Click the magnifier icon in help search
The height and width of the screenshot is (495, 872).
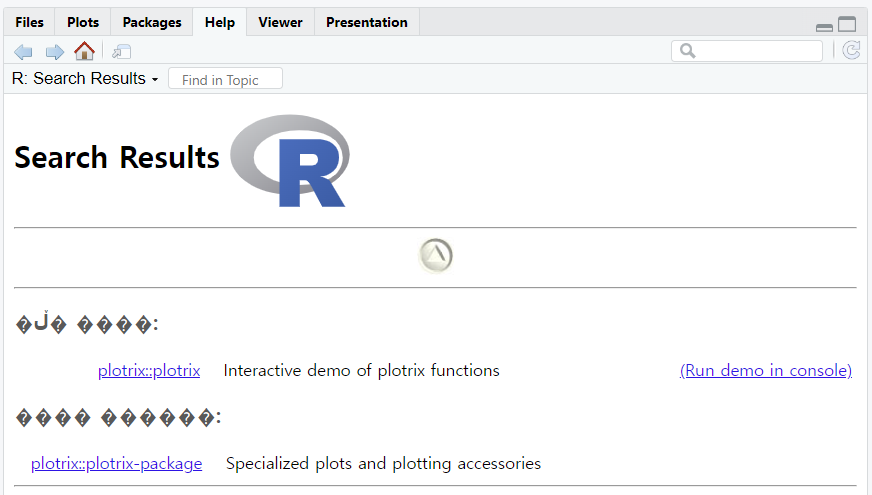(687, 51)
